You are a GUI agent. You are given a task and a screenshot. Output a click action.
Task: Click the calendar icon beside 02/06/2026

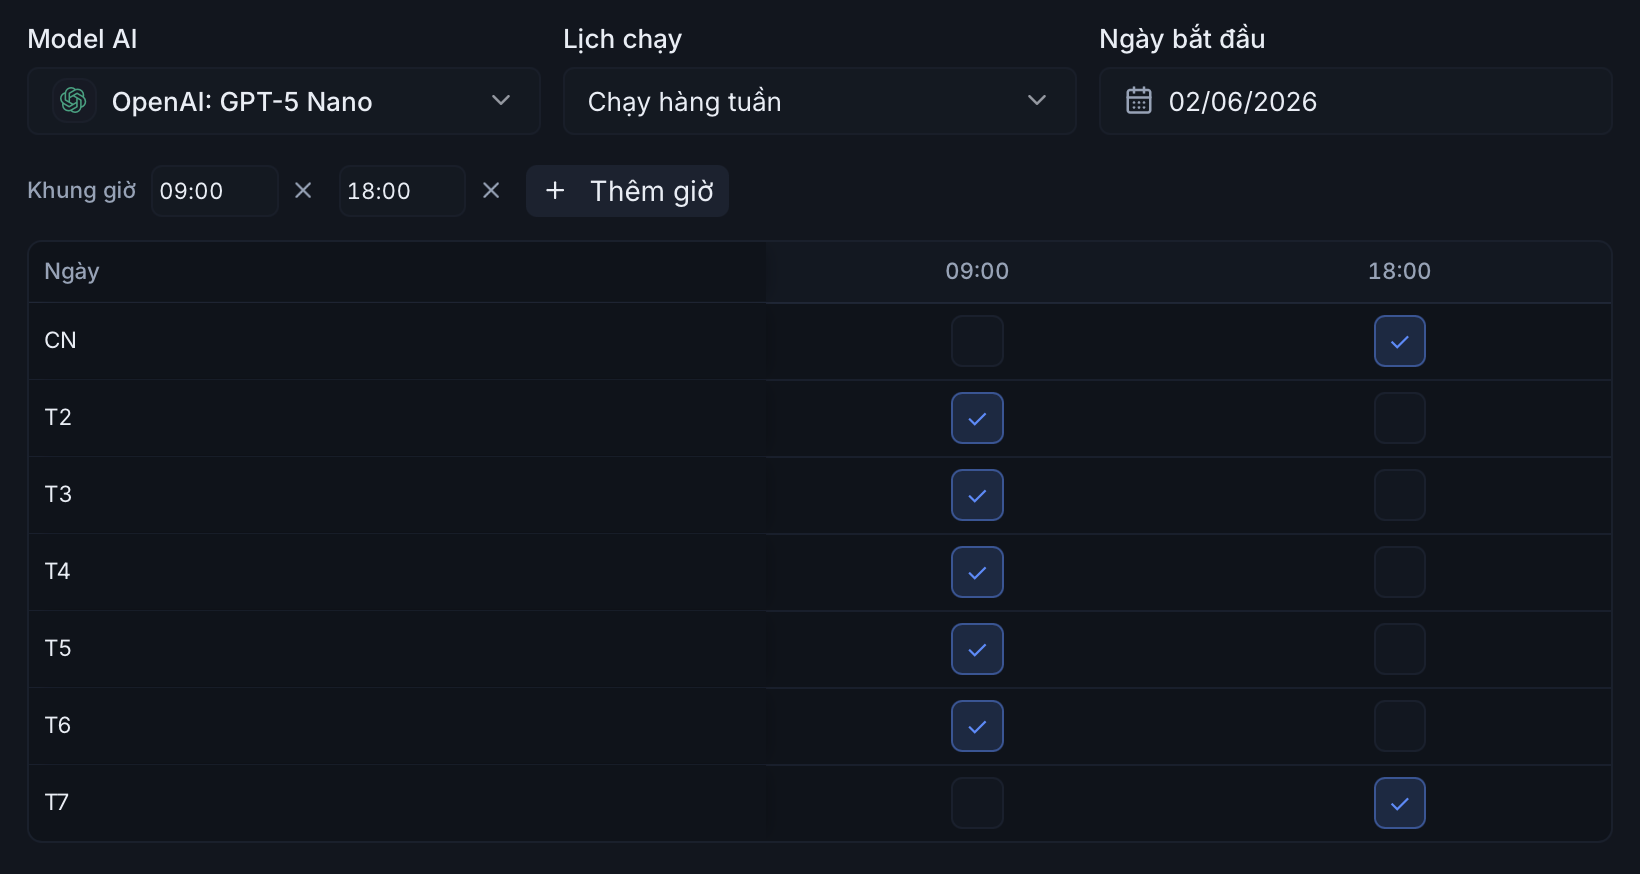click(x=1139, y=101)
